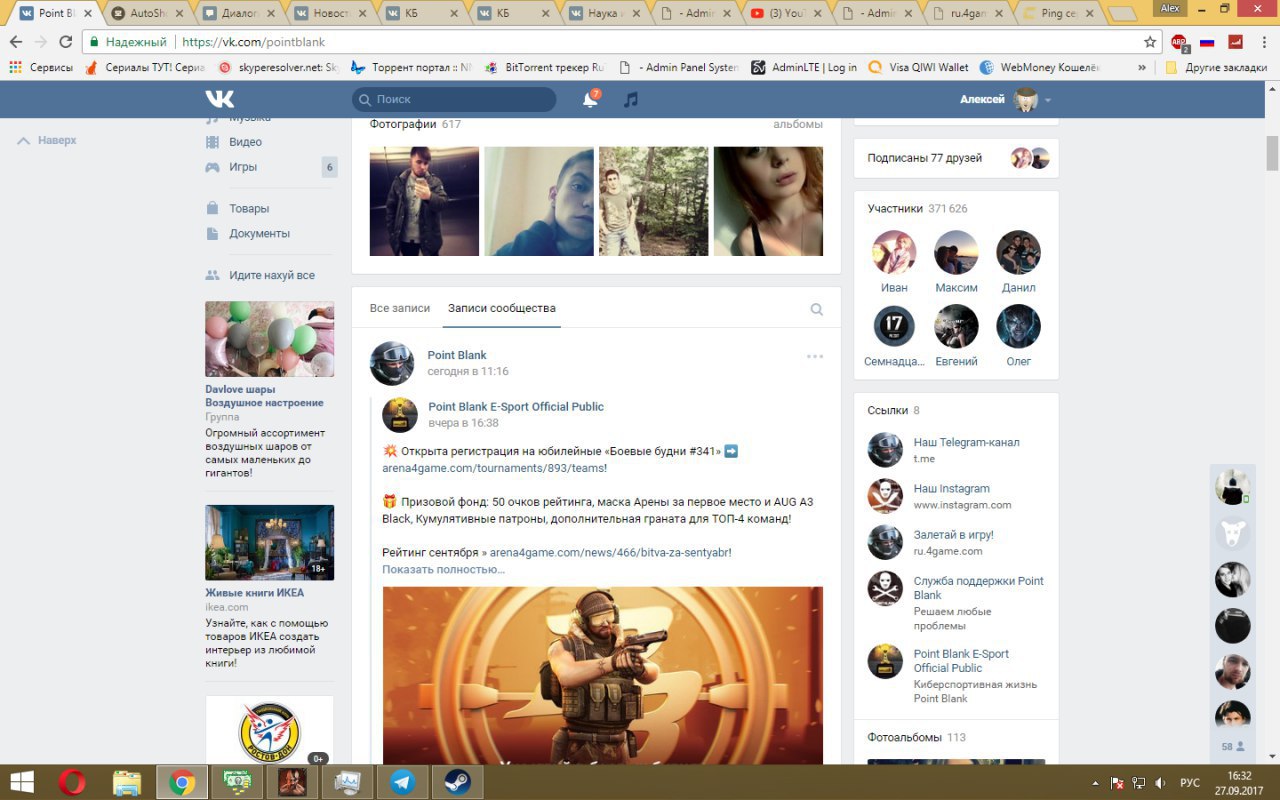Switch to the AutoSh browser tab
Viewport: 1280px width, 800px height.
(147, 13)
